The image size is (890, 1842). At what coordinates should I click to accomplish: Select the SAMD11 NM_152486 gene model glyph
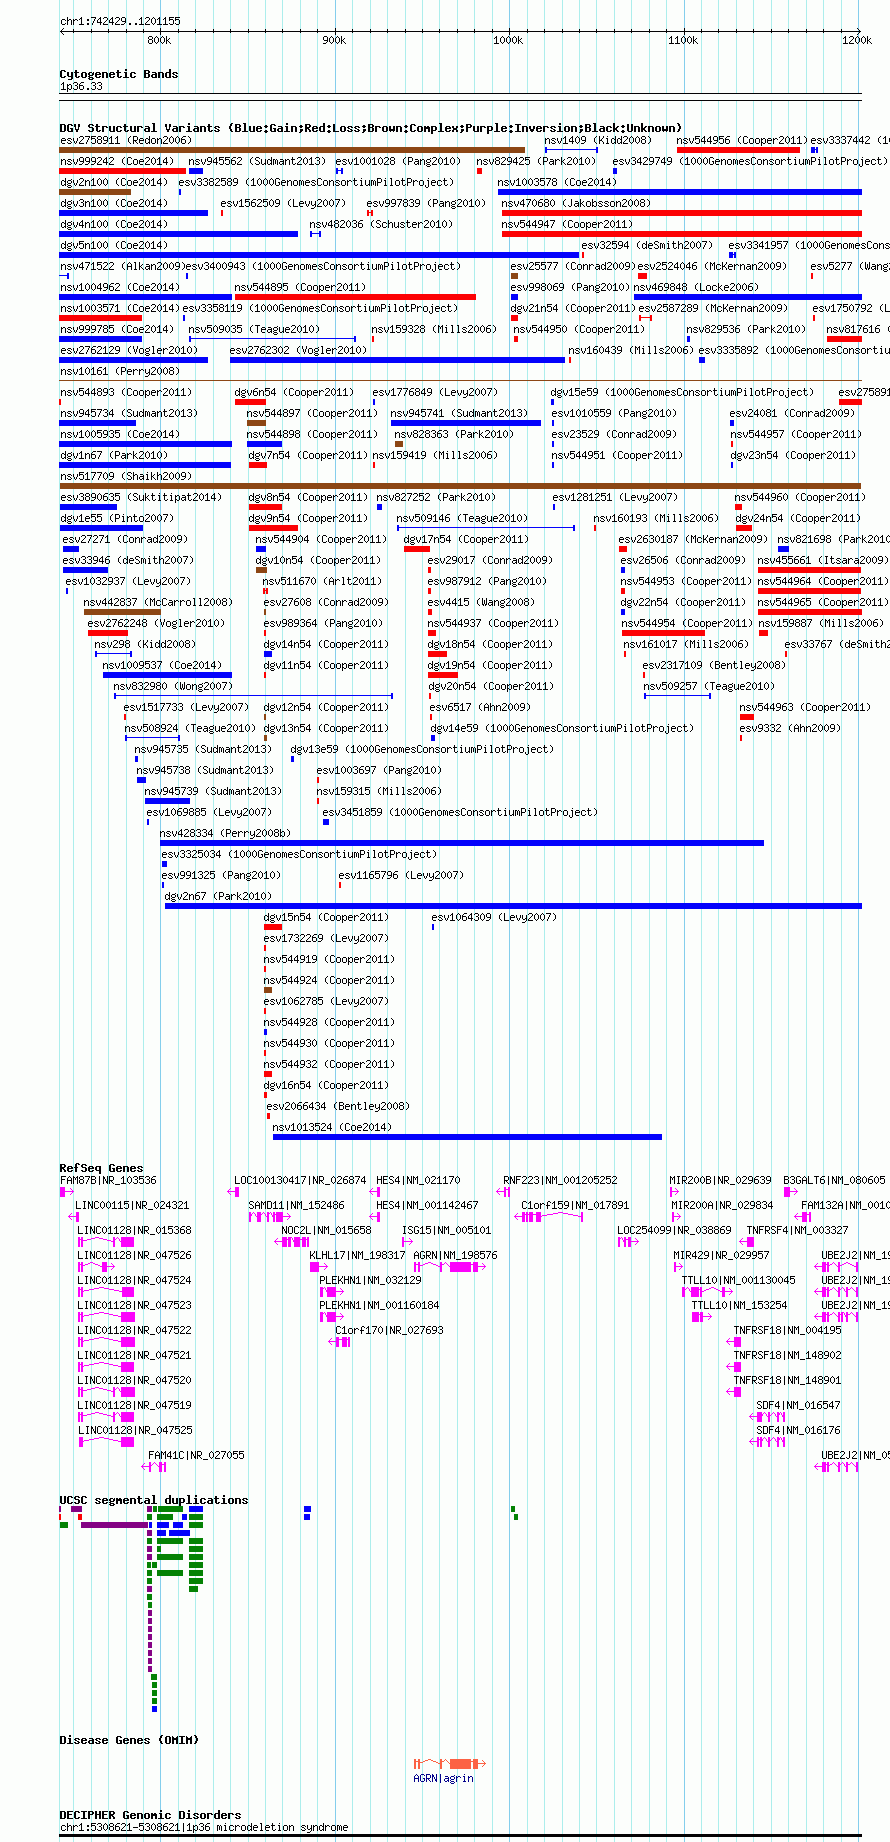tap(270, 1217)
